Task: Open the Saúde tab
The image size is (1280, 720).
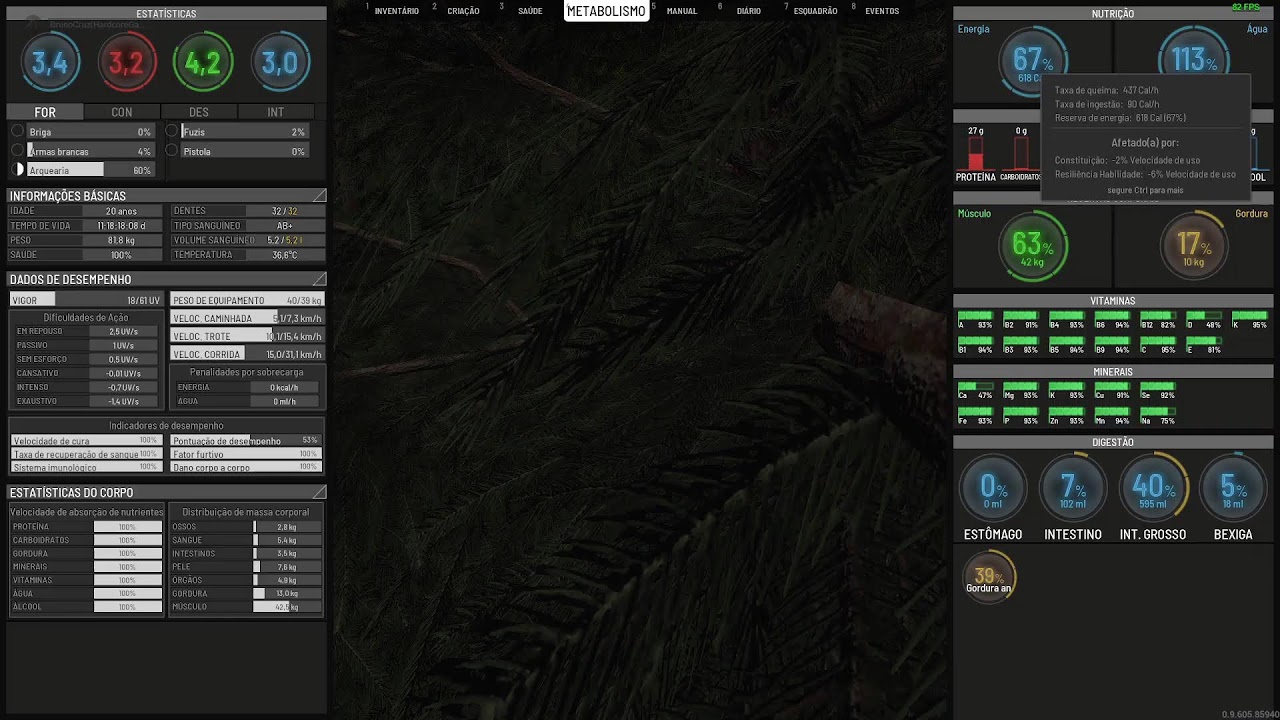Action: click(530, 11)
